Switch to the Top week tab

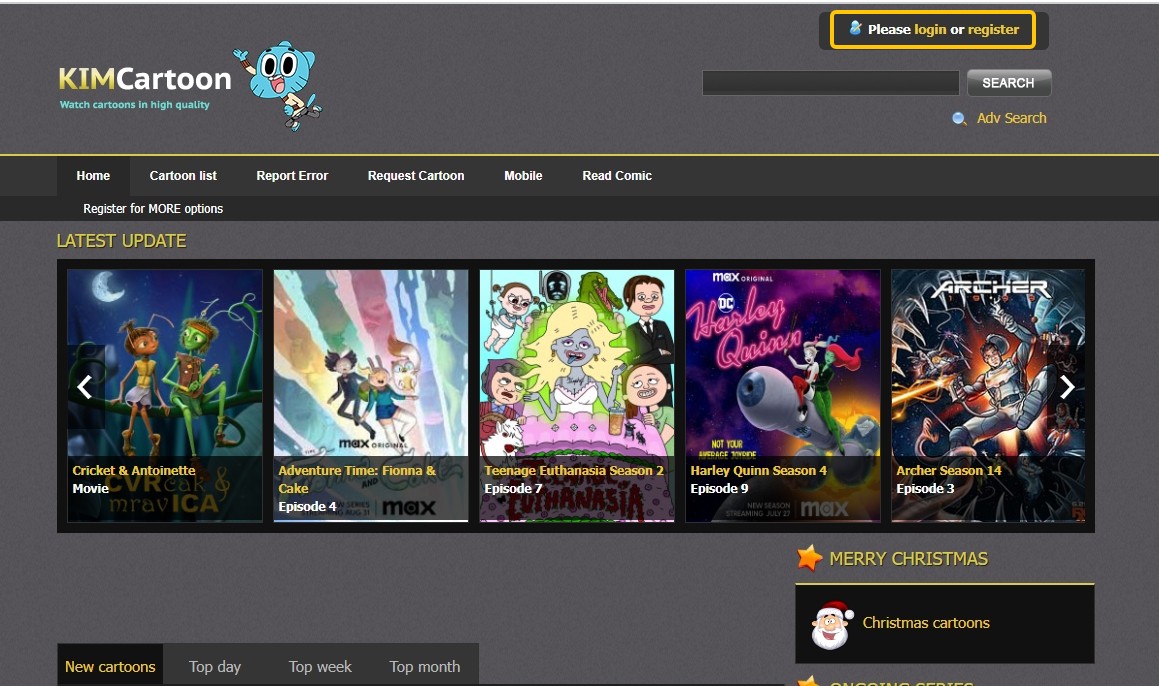320,666
